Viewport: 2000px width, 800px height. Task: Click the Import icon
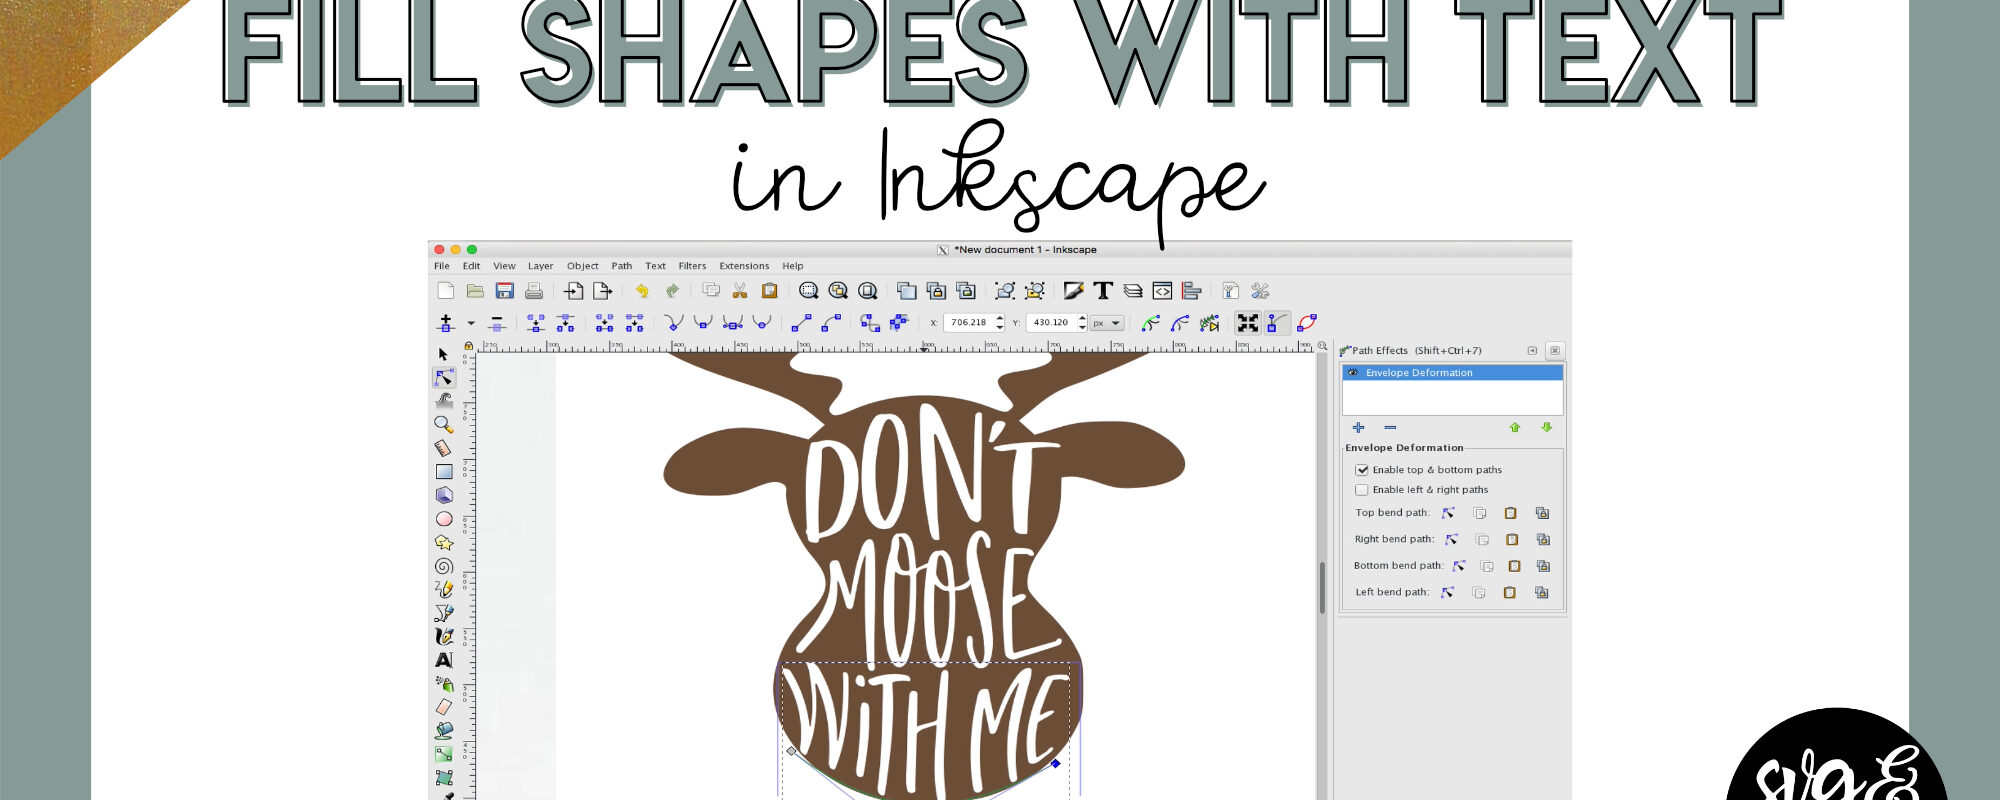point(573,291)
